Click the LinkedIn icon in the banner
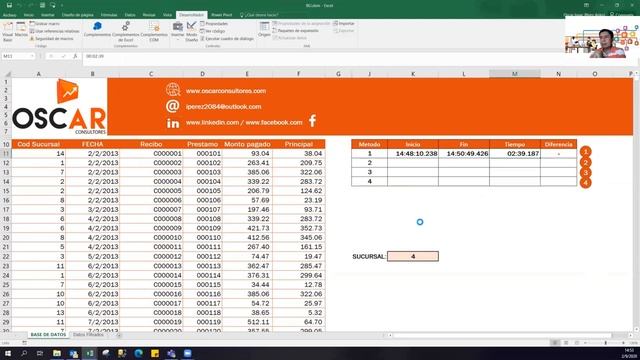 pos(173,123)
